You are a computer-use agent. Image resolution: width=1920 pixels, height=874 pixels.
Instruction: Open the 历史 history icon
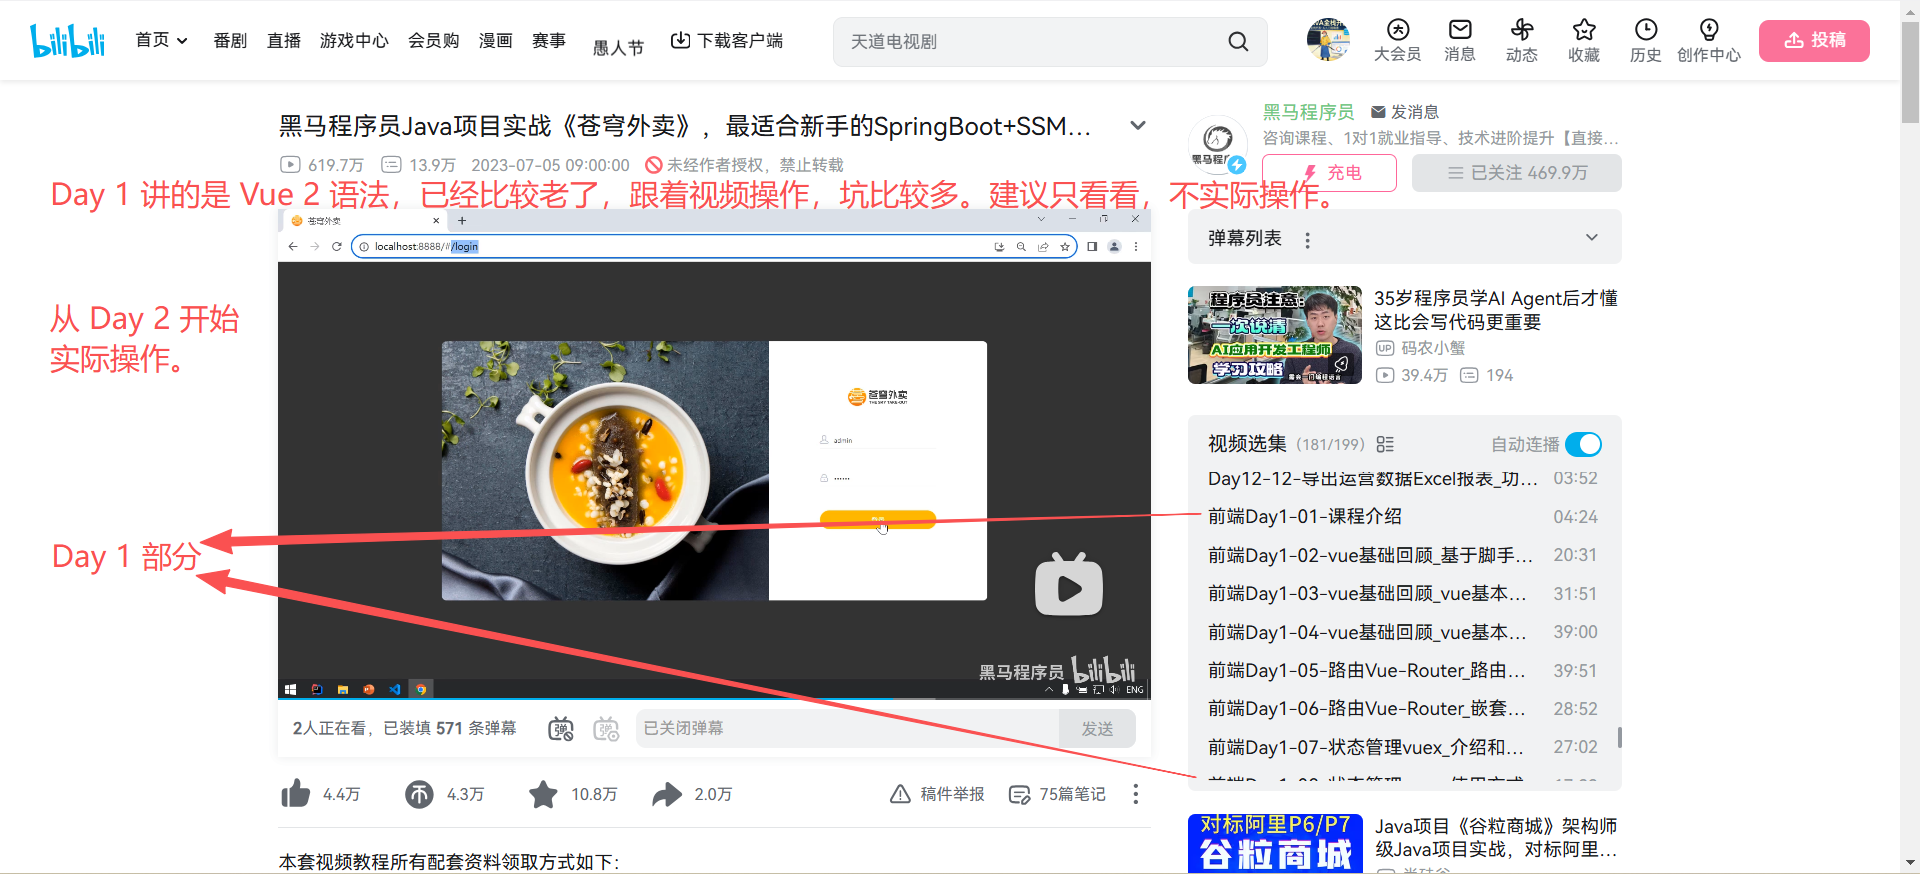pyautogui.click(x=1646, y=29)
